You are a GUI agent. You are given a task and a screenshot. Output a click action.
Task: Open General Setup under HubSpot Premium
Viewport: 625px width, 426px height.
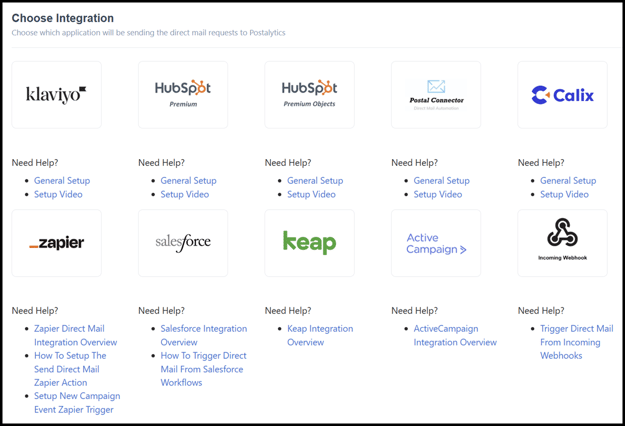click(x=189, y=181)
